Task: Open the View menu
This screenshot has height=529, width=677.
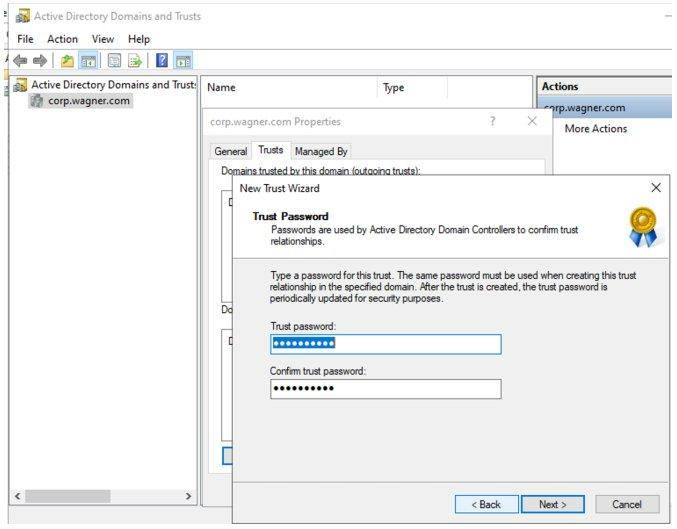Action: [103, 39]
